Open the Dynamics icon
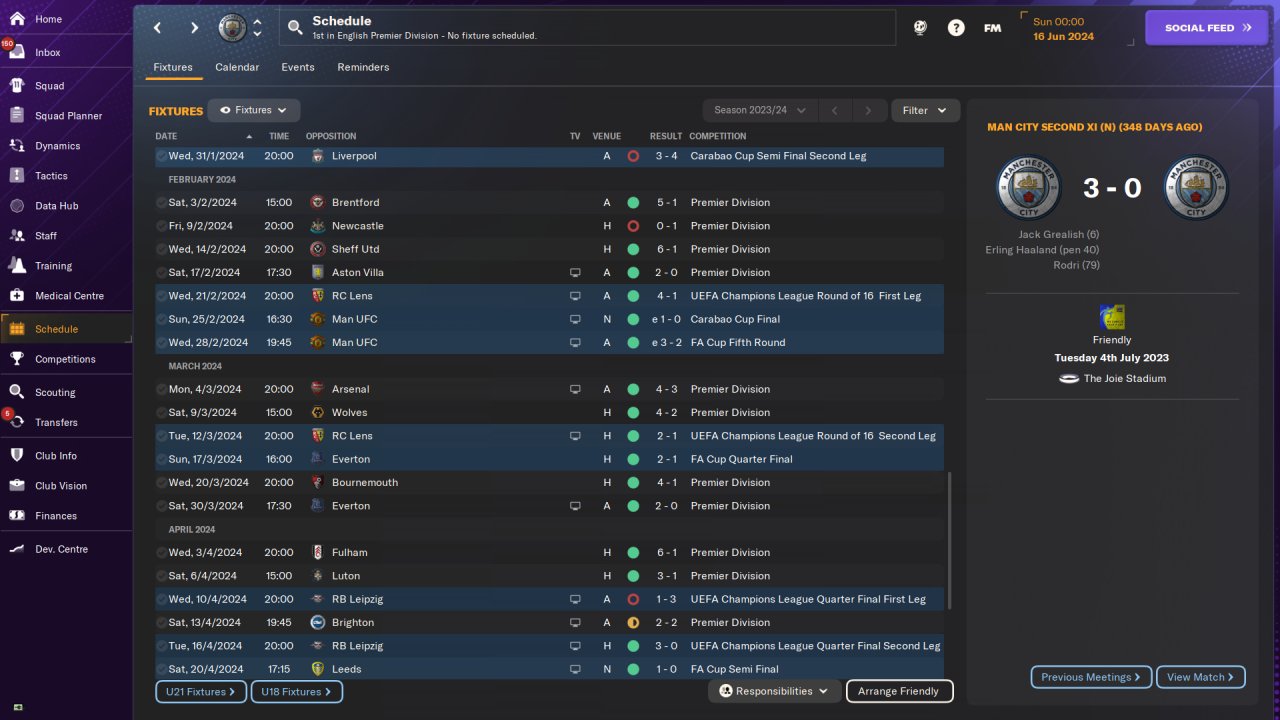Screen dimensions: 1280x720 point(17,146)
